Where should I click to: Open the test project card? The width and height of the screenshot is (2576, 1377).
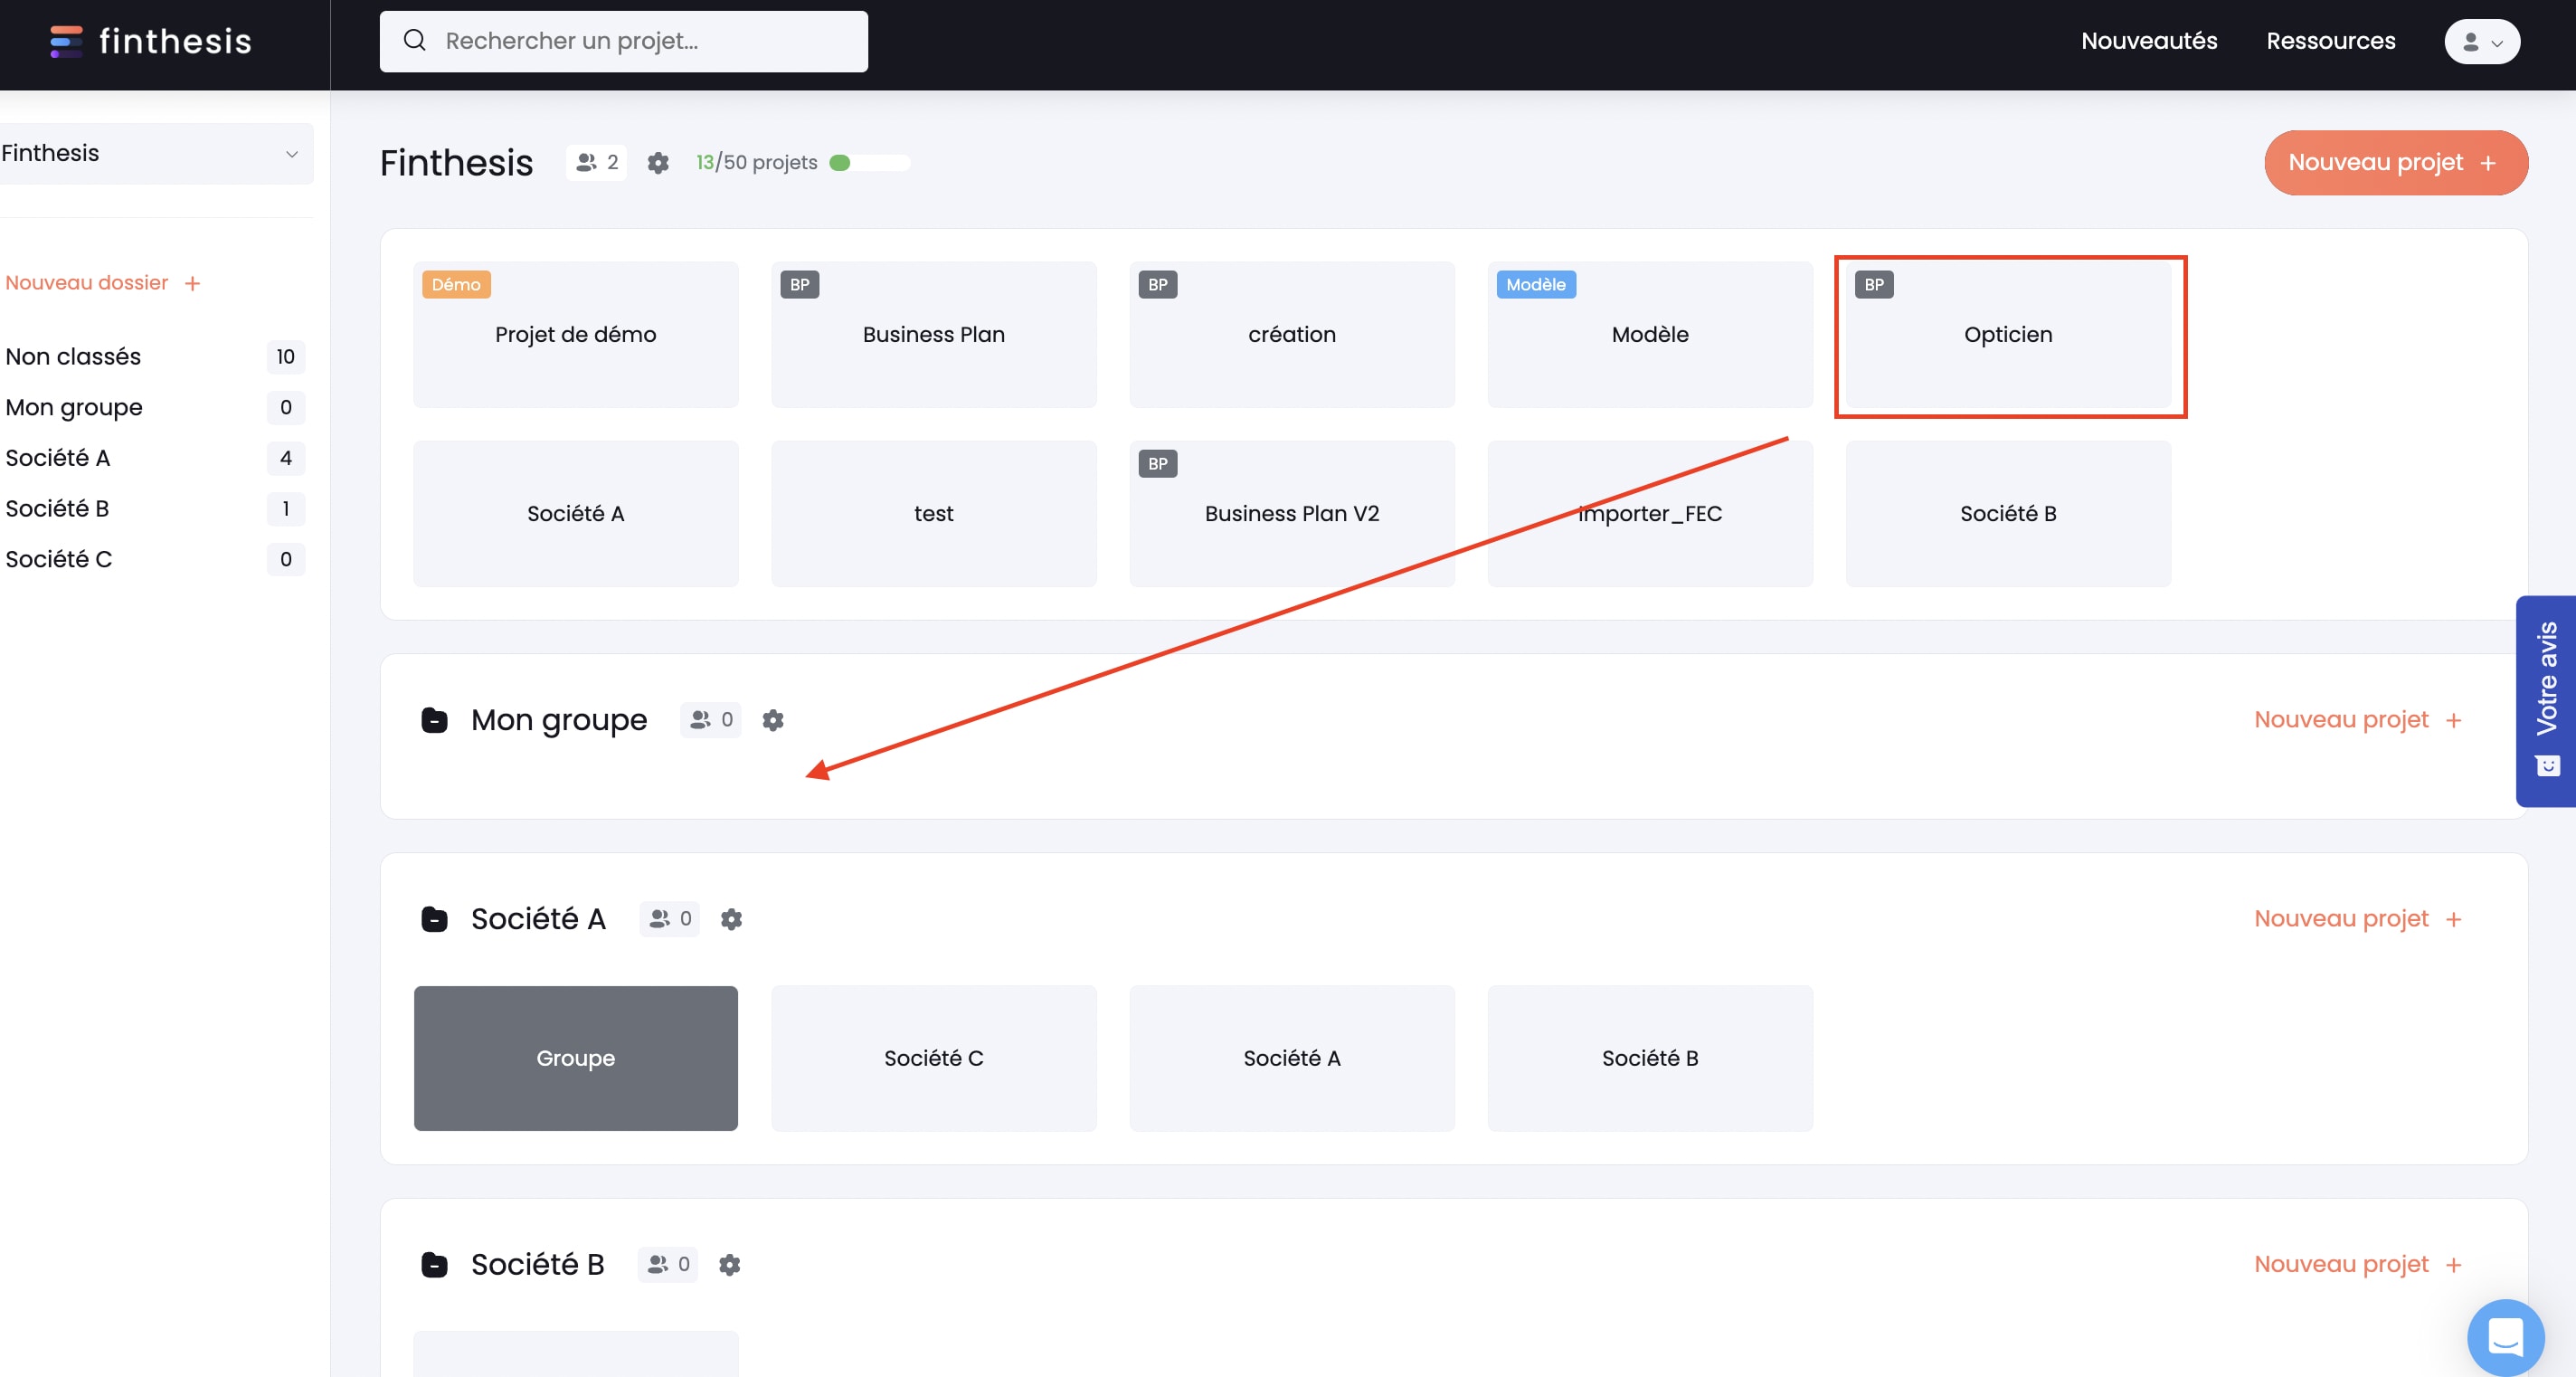[934, 513]
